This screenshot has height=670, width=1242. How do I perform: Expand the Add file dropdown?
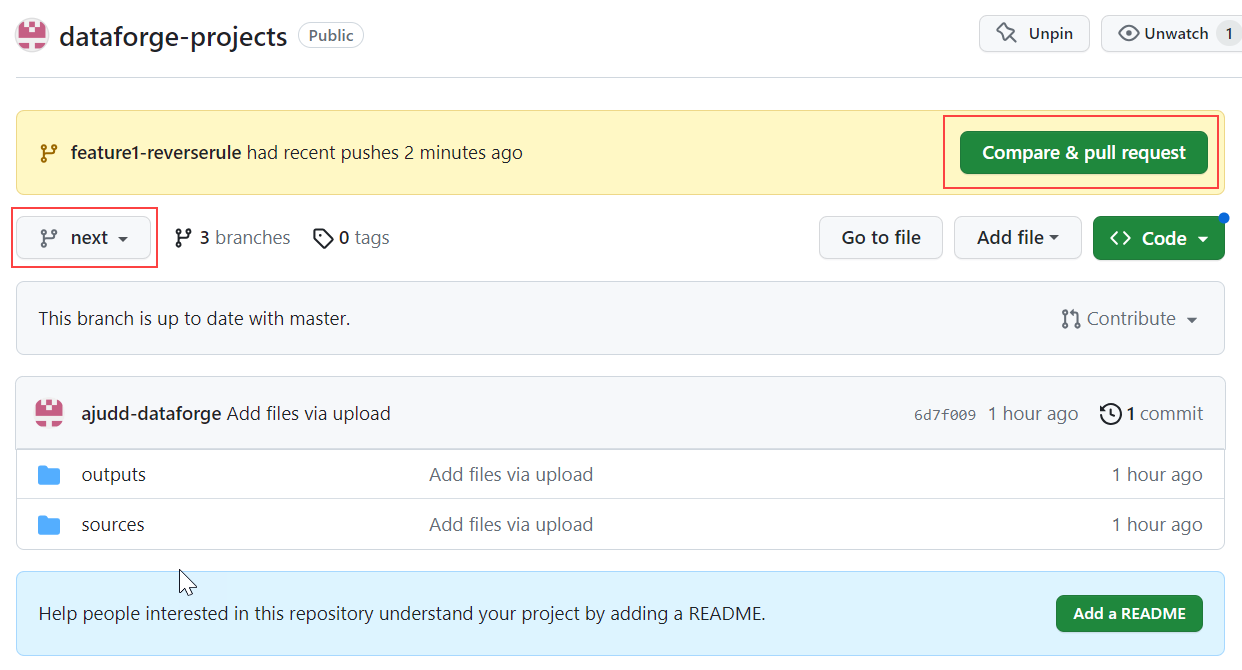pos(1018,238)
